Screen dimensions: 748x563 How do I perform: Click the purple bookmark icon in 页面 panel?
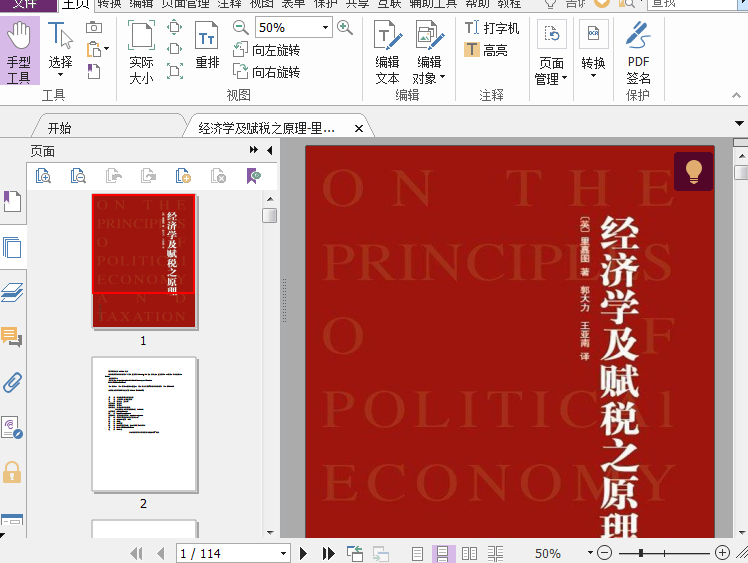[x=253, y=176]
